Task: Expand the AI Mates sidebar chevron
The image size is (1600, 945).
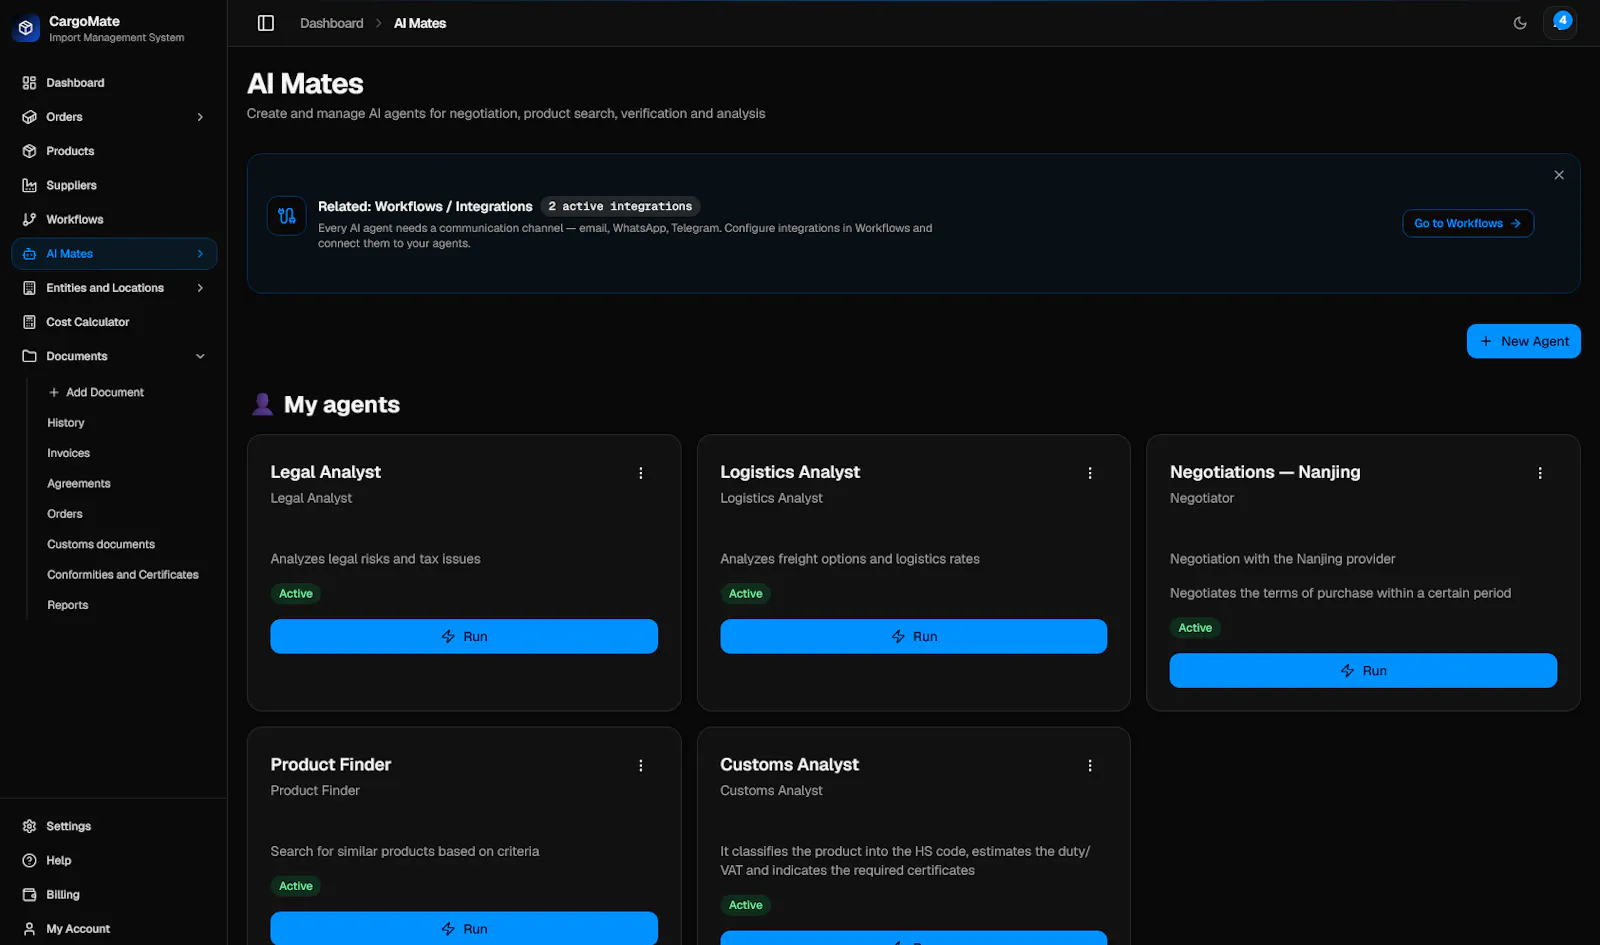Action: click(200, 254)
